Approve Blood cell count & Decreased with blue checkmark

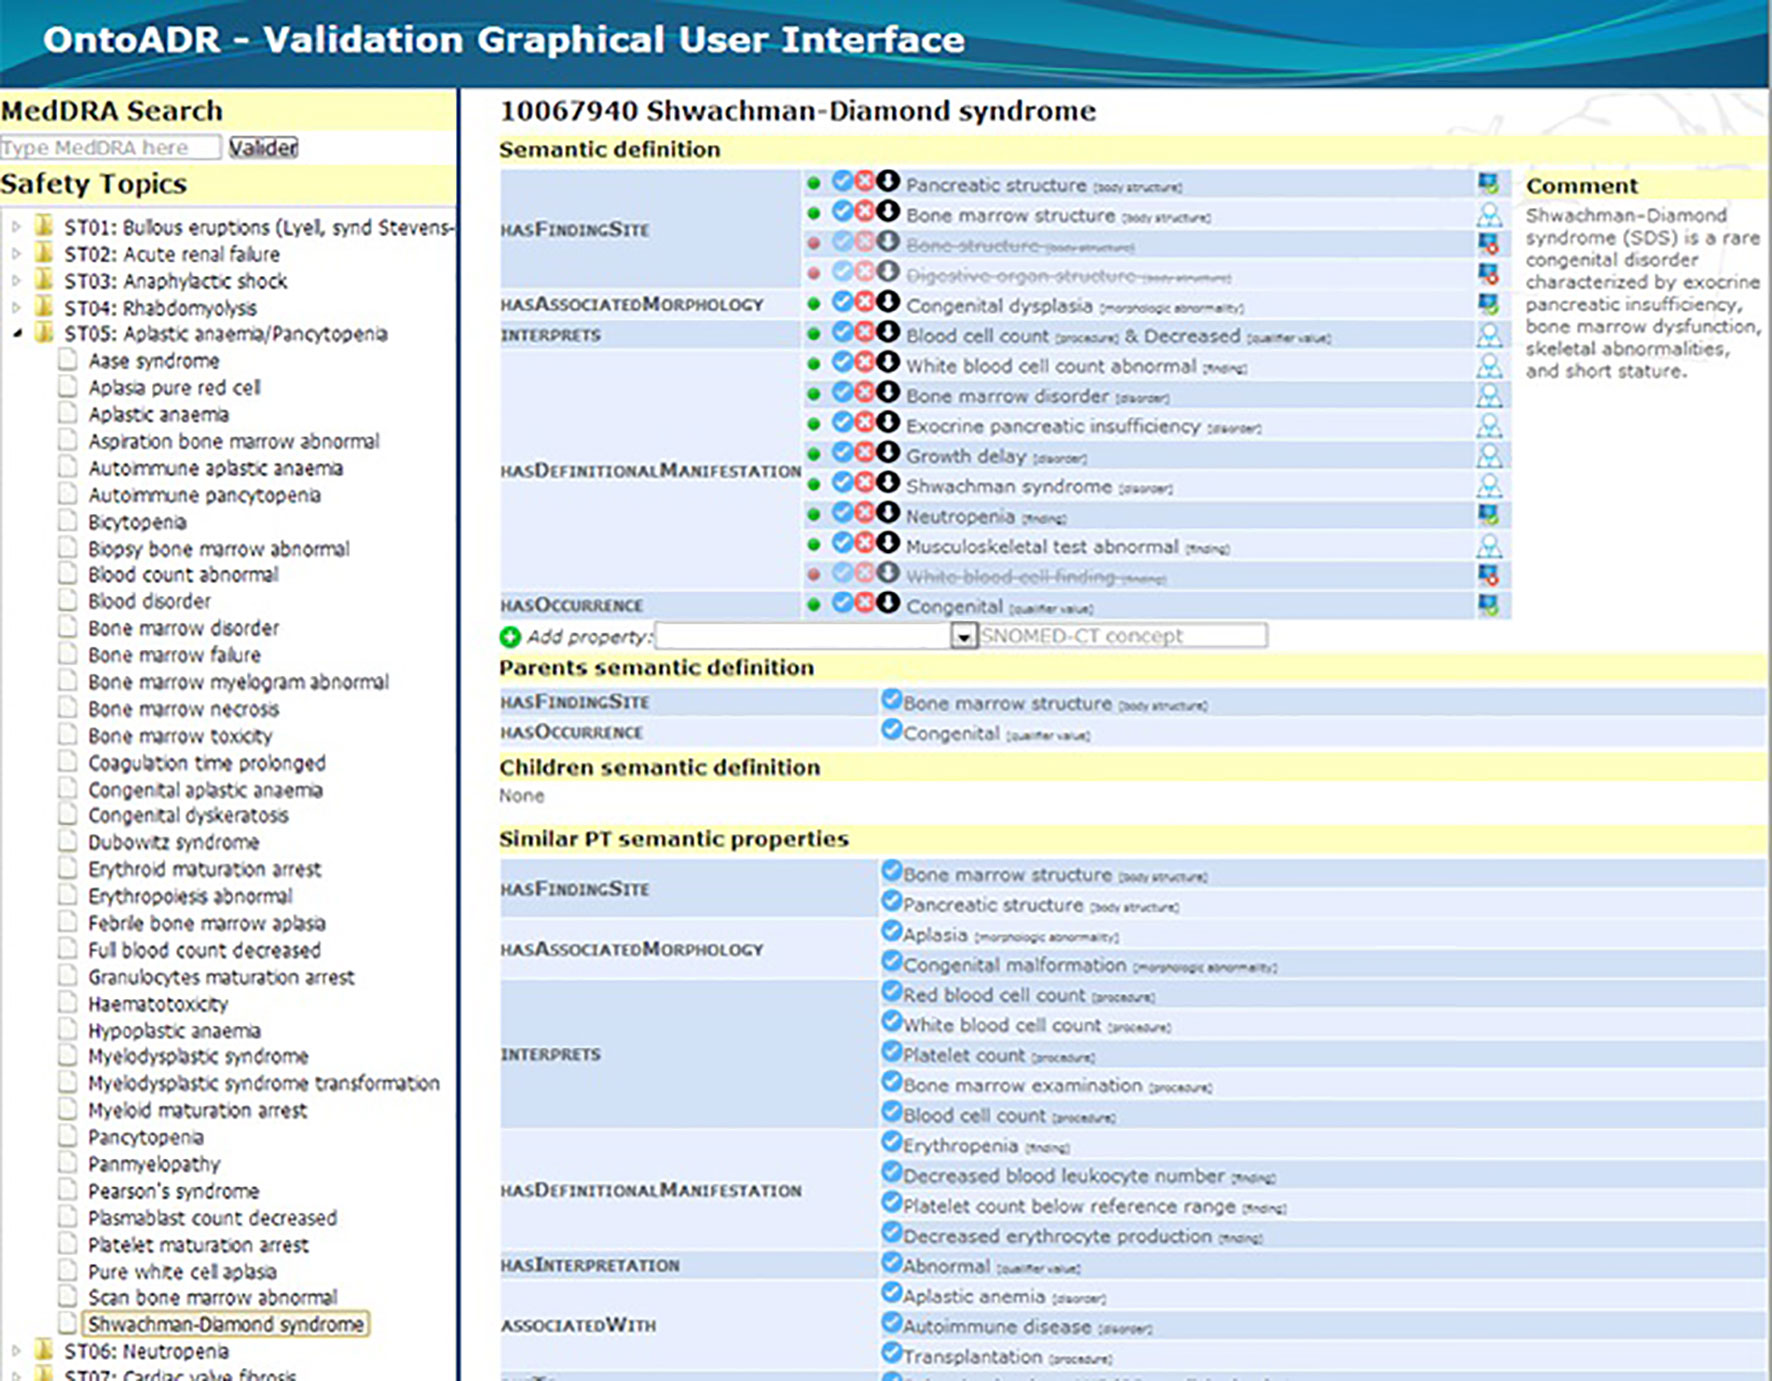pyautogui.click(x=843, y=332)
